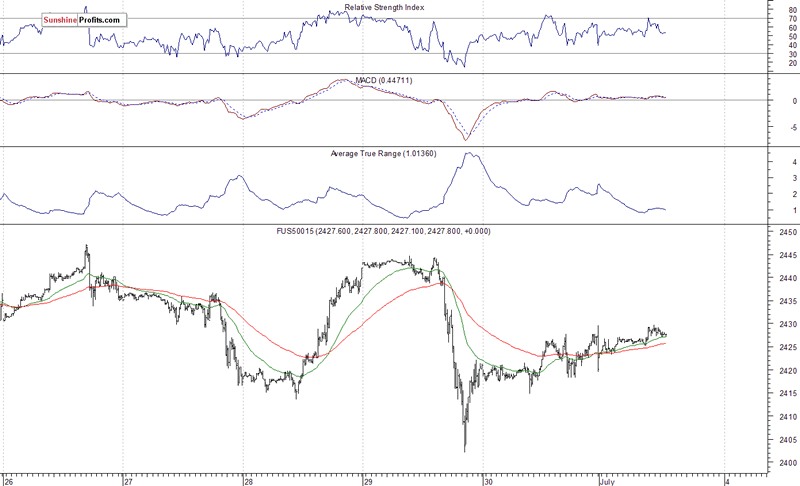Click the lowest price spike near 2402

pyautogui.click(x=465, y=449)
